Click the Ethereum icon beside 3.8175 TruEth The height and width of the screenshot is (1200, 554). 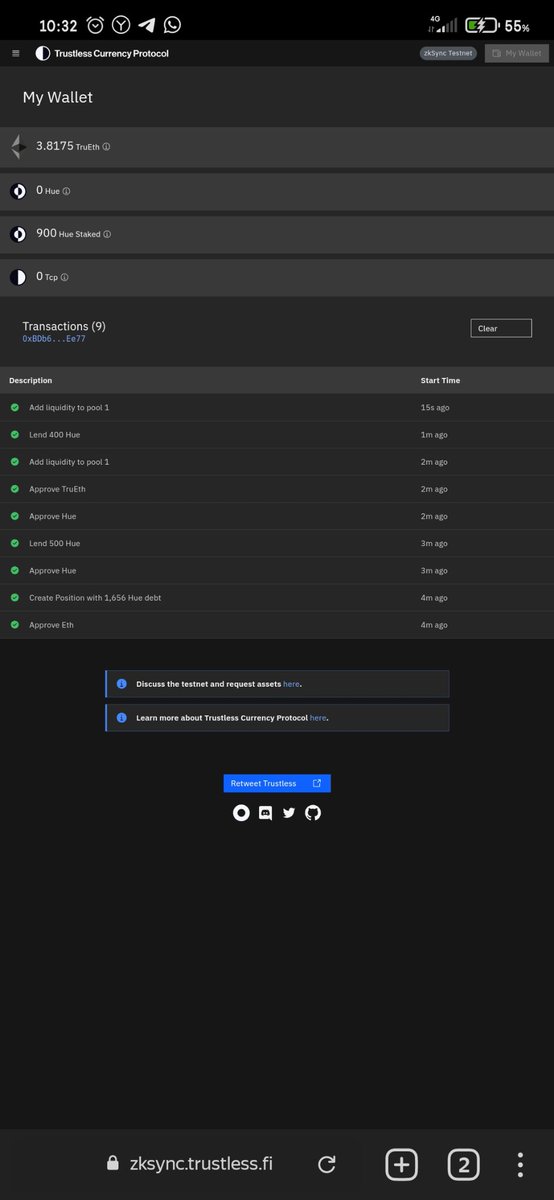[18, 147]
